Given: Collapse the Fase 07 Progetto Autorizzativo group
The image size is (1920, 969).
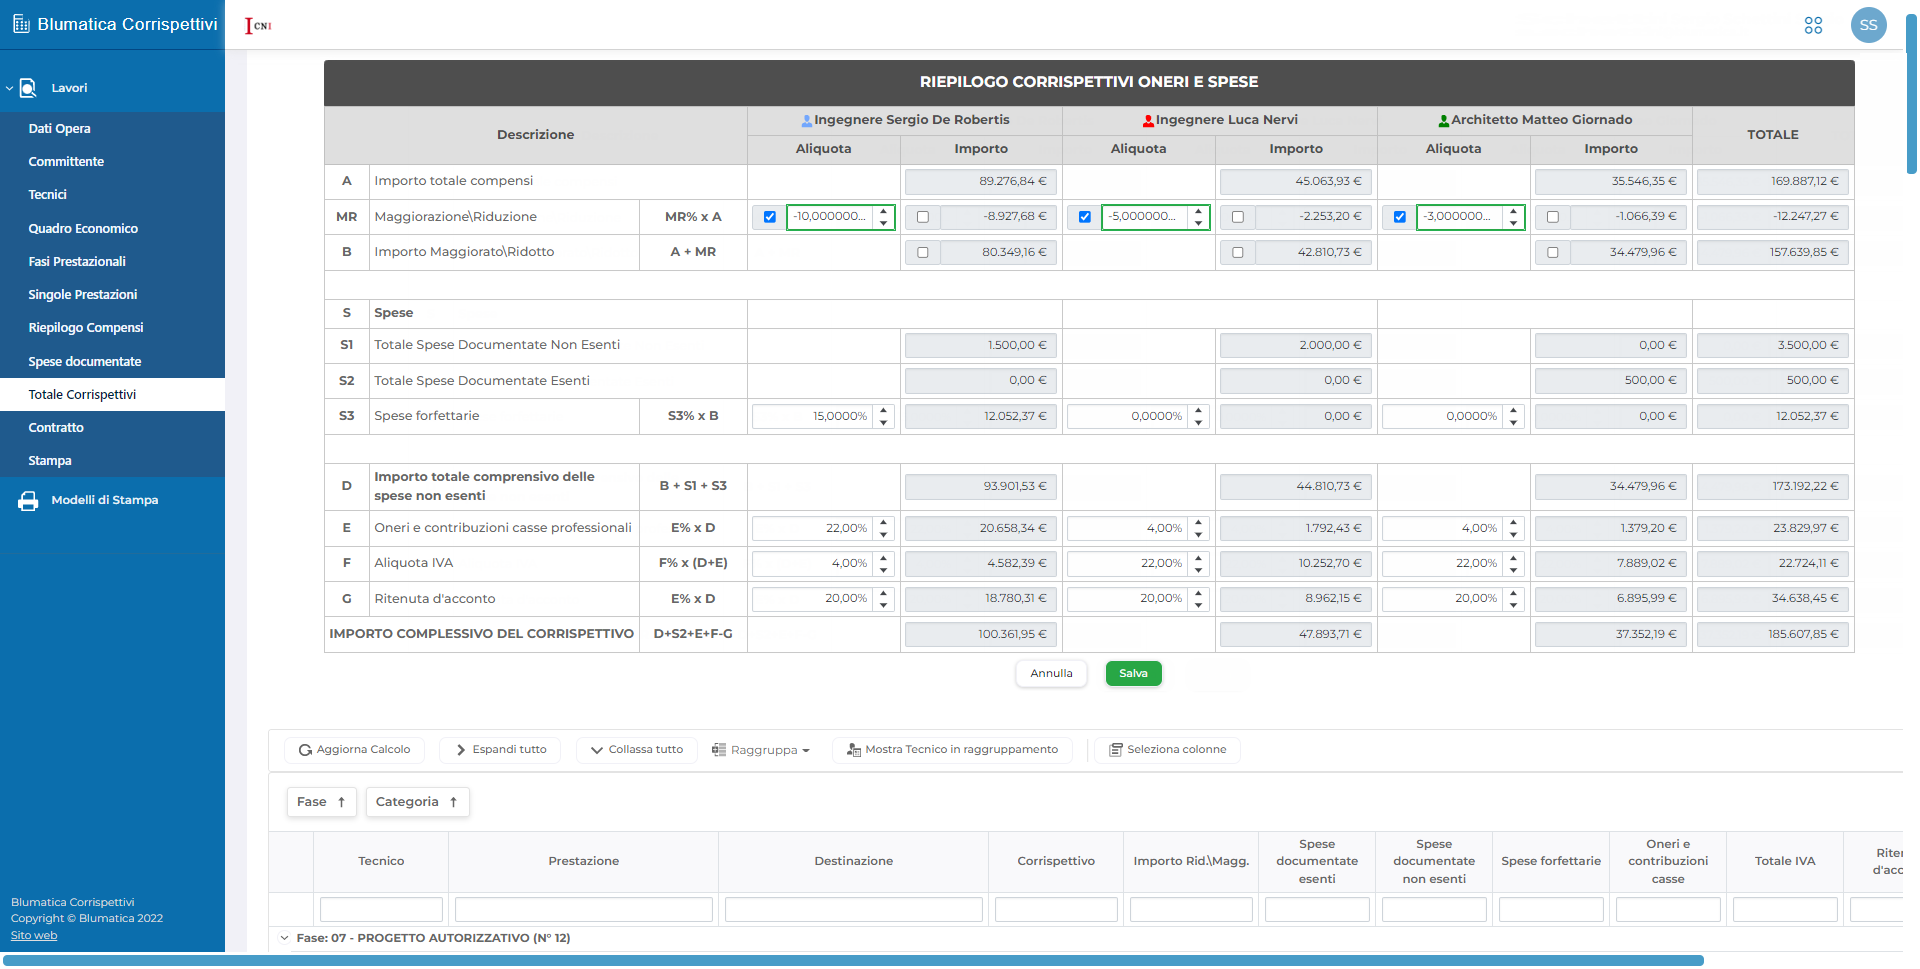Looking at the screenshot, I should pos(284,938).
